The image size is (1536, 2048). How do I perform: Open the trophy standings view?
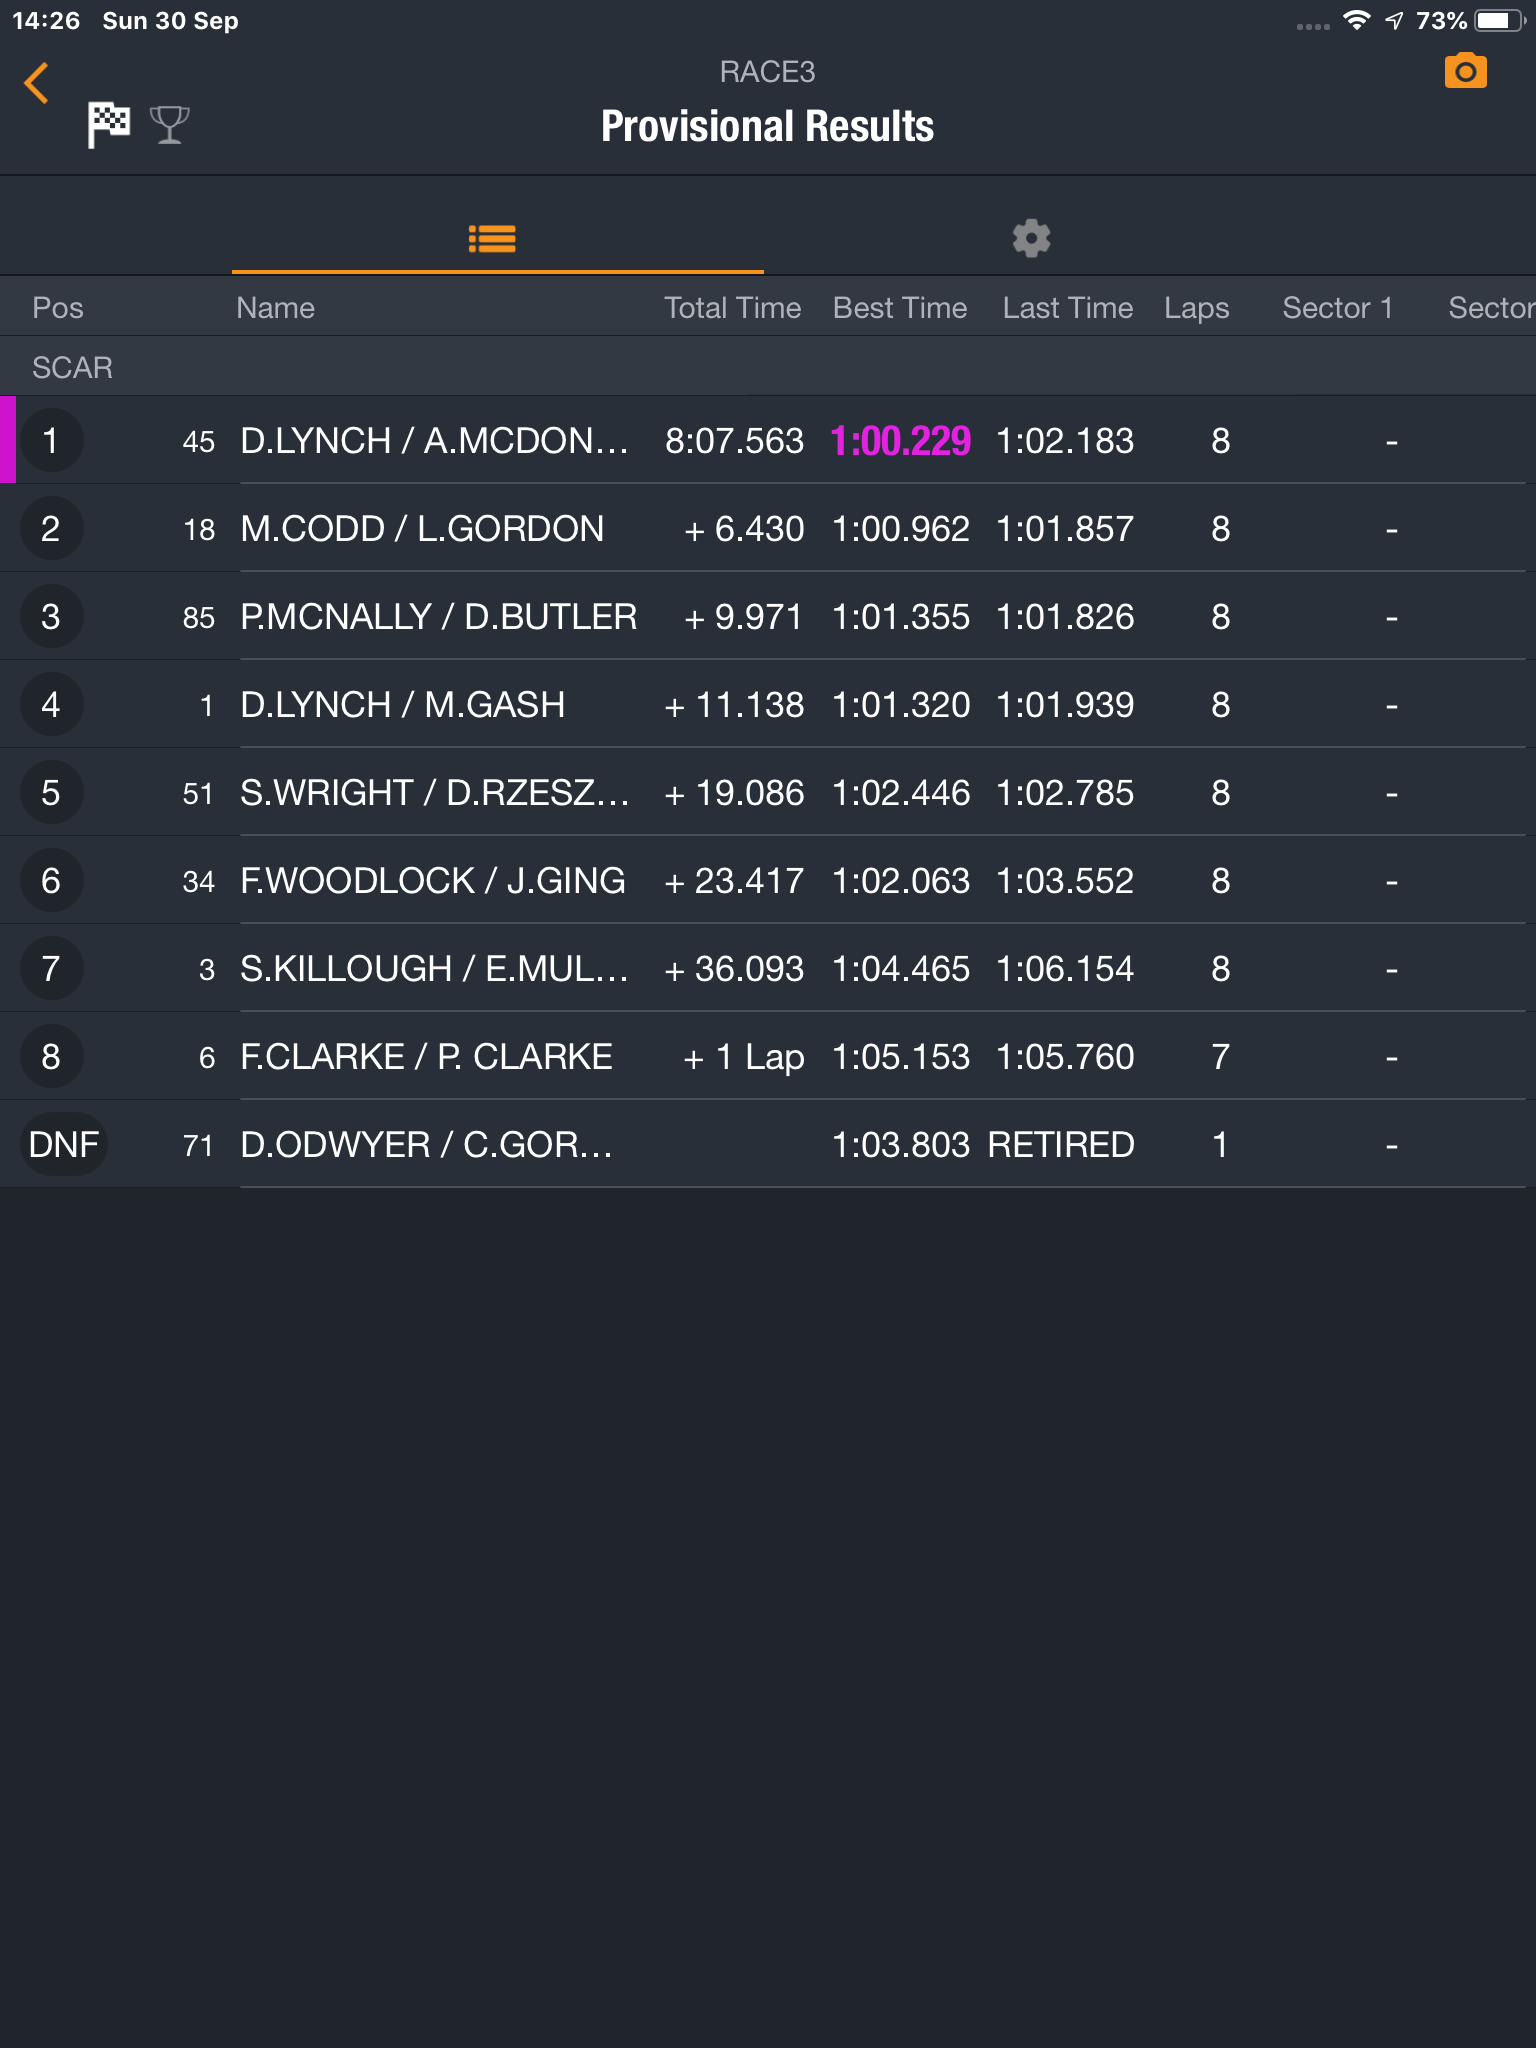(x=169, y=125)
